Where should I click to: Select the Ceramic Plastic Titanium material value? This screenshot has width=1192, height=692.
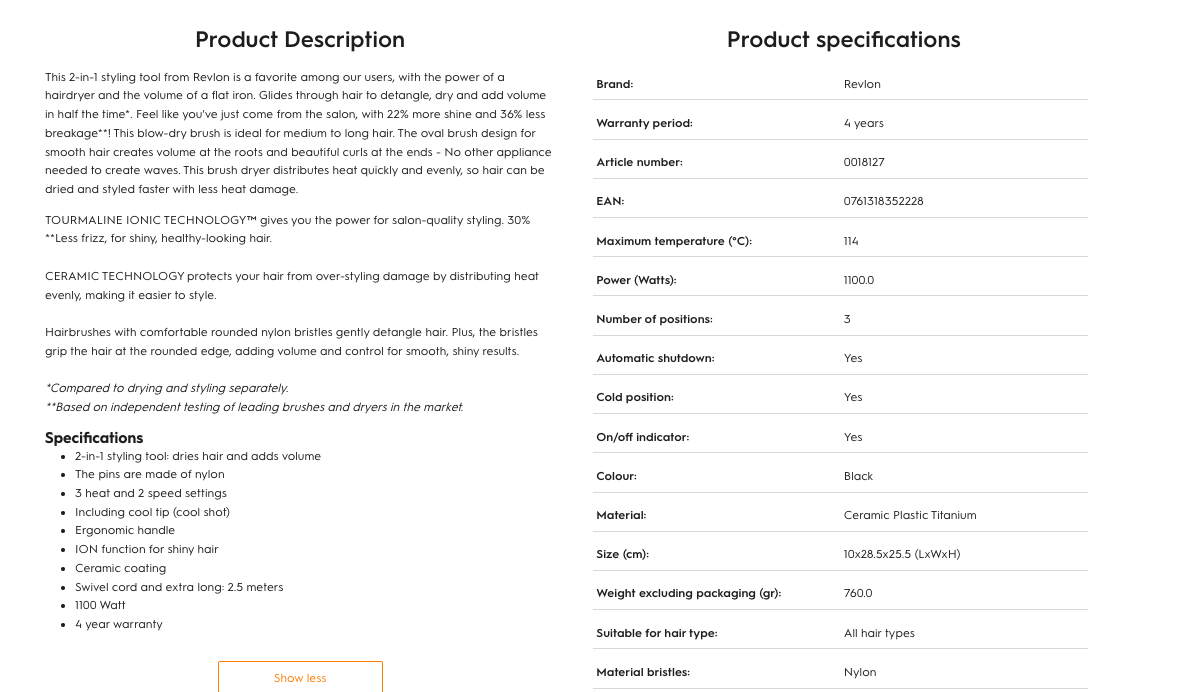(910, 515)
